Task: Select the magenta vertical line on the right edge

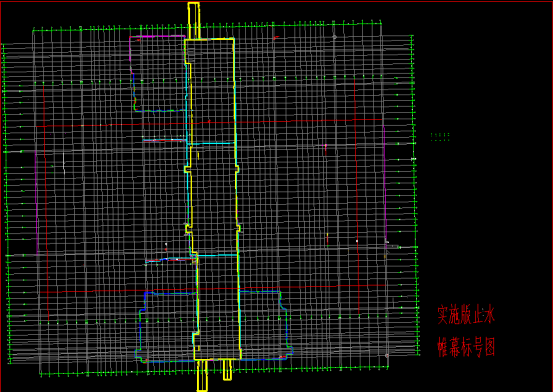Action: pyautogui.click(x=384, y=183)
